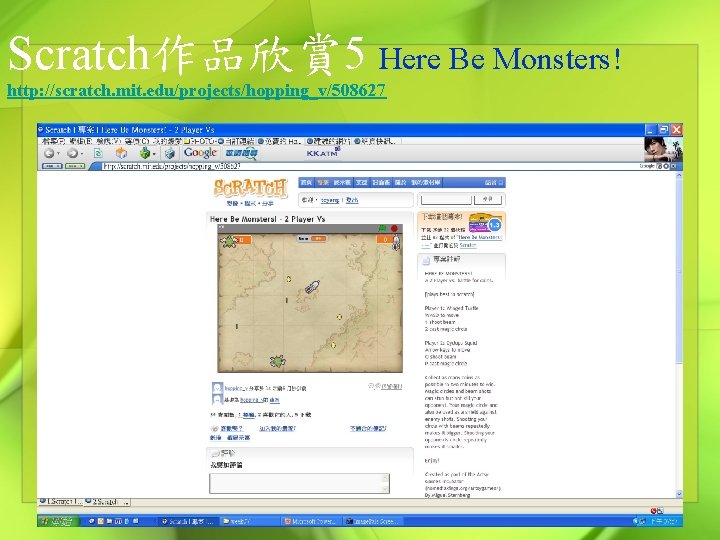The width and height of the screenshot is (720, 540).
Task: Click the hopping_v link in second author line
Action: [x=251, y=400]
